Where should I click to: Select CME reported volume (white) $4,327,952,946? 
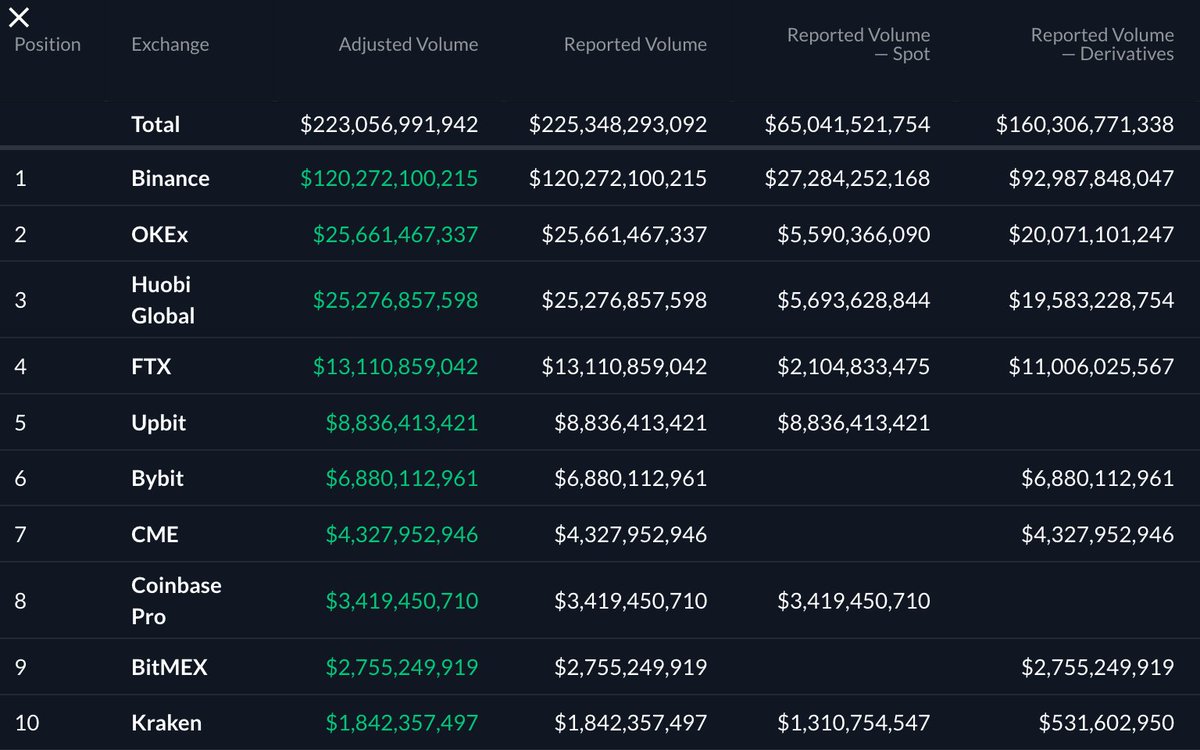click(x=630, y=535)
